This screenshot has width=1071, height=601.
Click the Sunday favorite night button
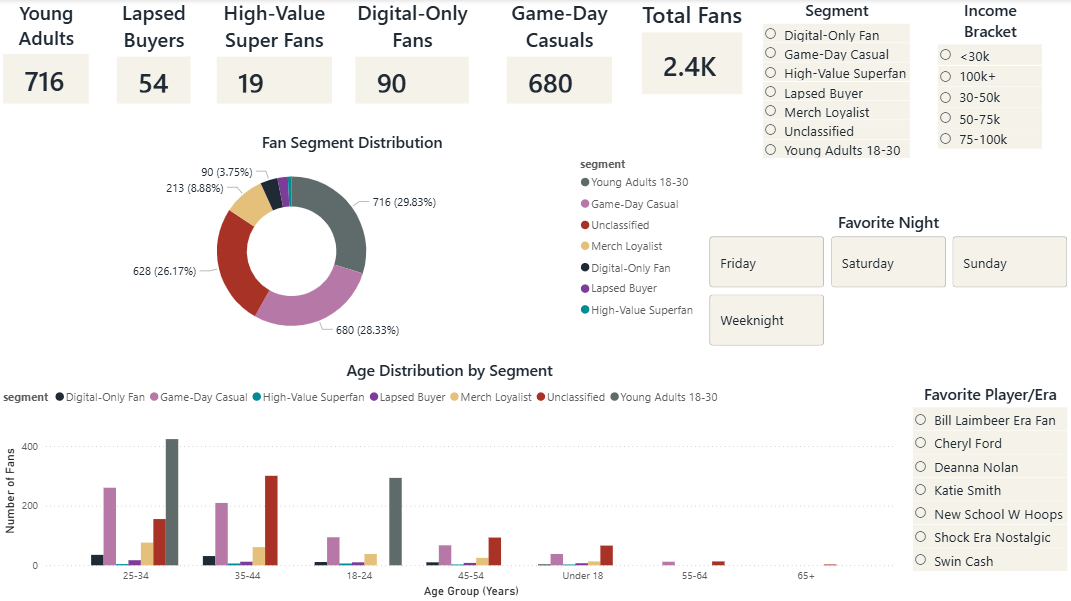[1009, 261]
